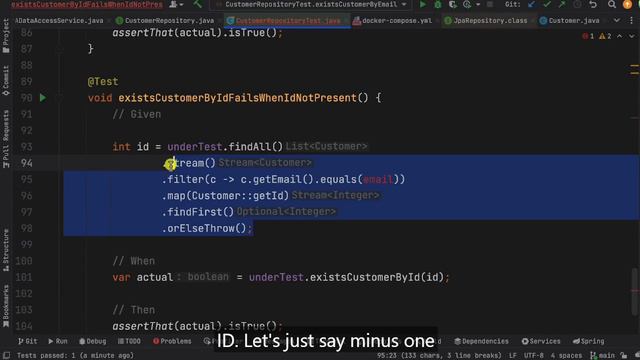
Task: Switch to JpaRepository.class tab
Action: pyautogui.click(x=486, y=20)
